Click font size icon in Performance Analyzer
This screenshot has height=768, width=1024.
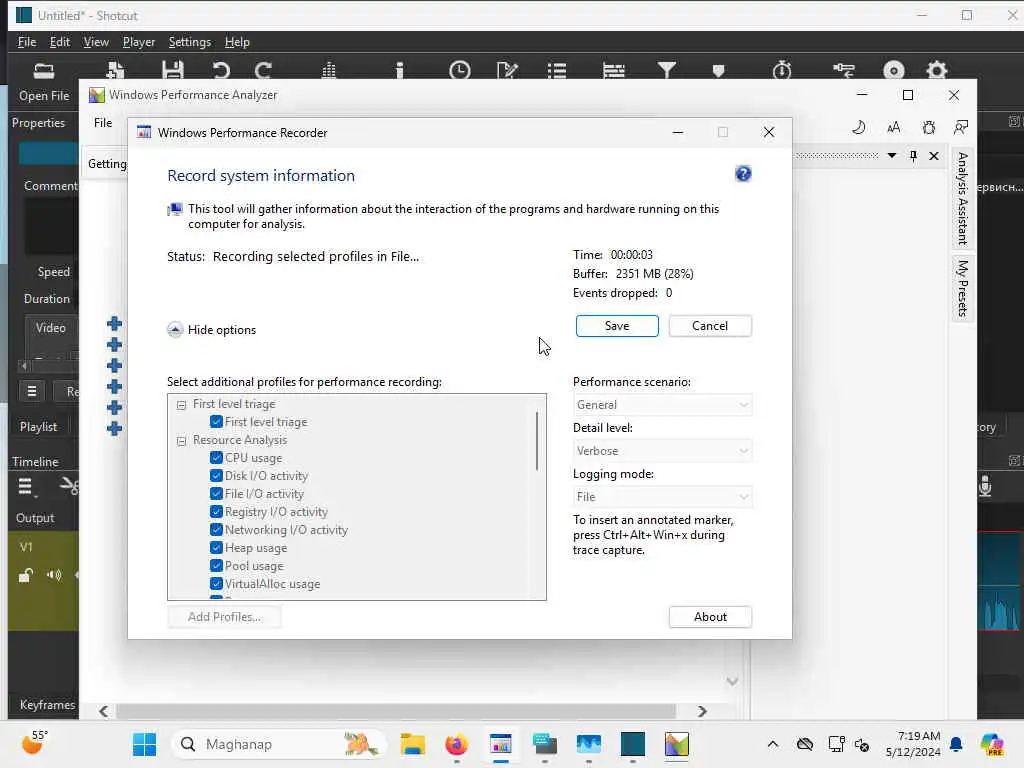[893, 127]
